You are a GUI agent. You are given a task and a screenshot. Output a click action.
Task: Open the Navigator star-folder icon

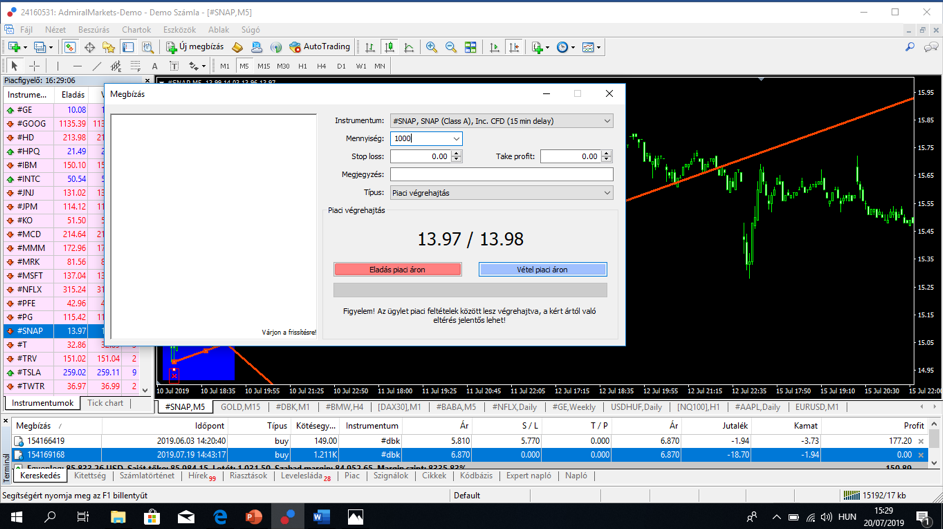109,47
